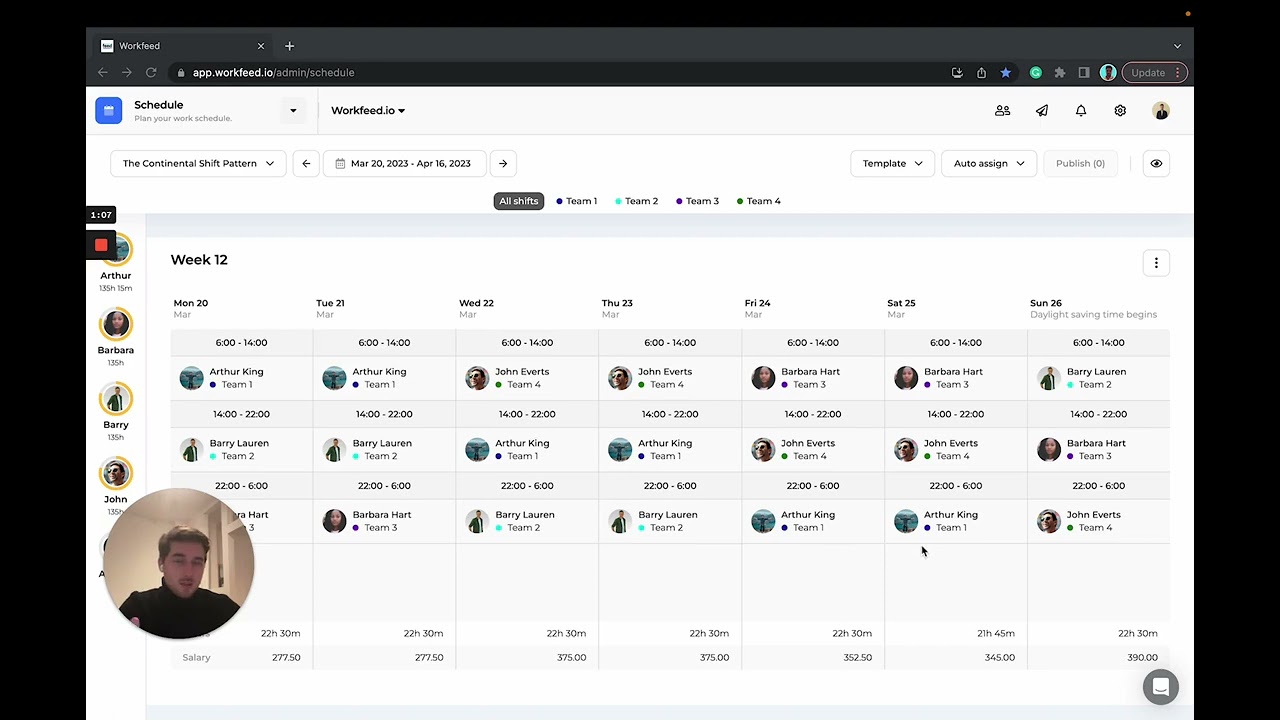This screenshot has width=1280, height=720.
Task: Expand The Continental Shift Pattern dropdown
Action: (198, 163)
